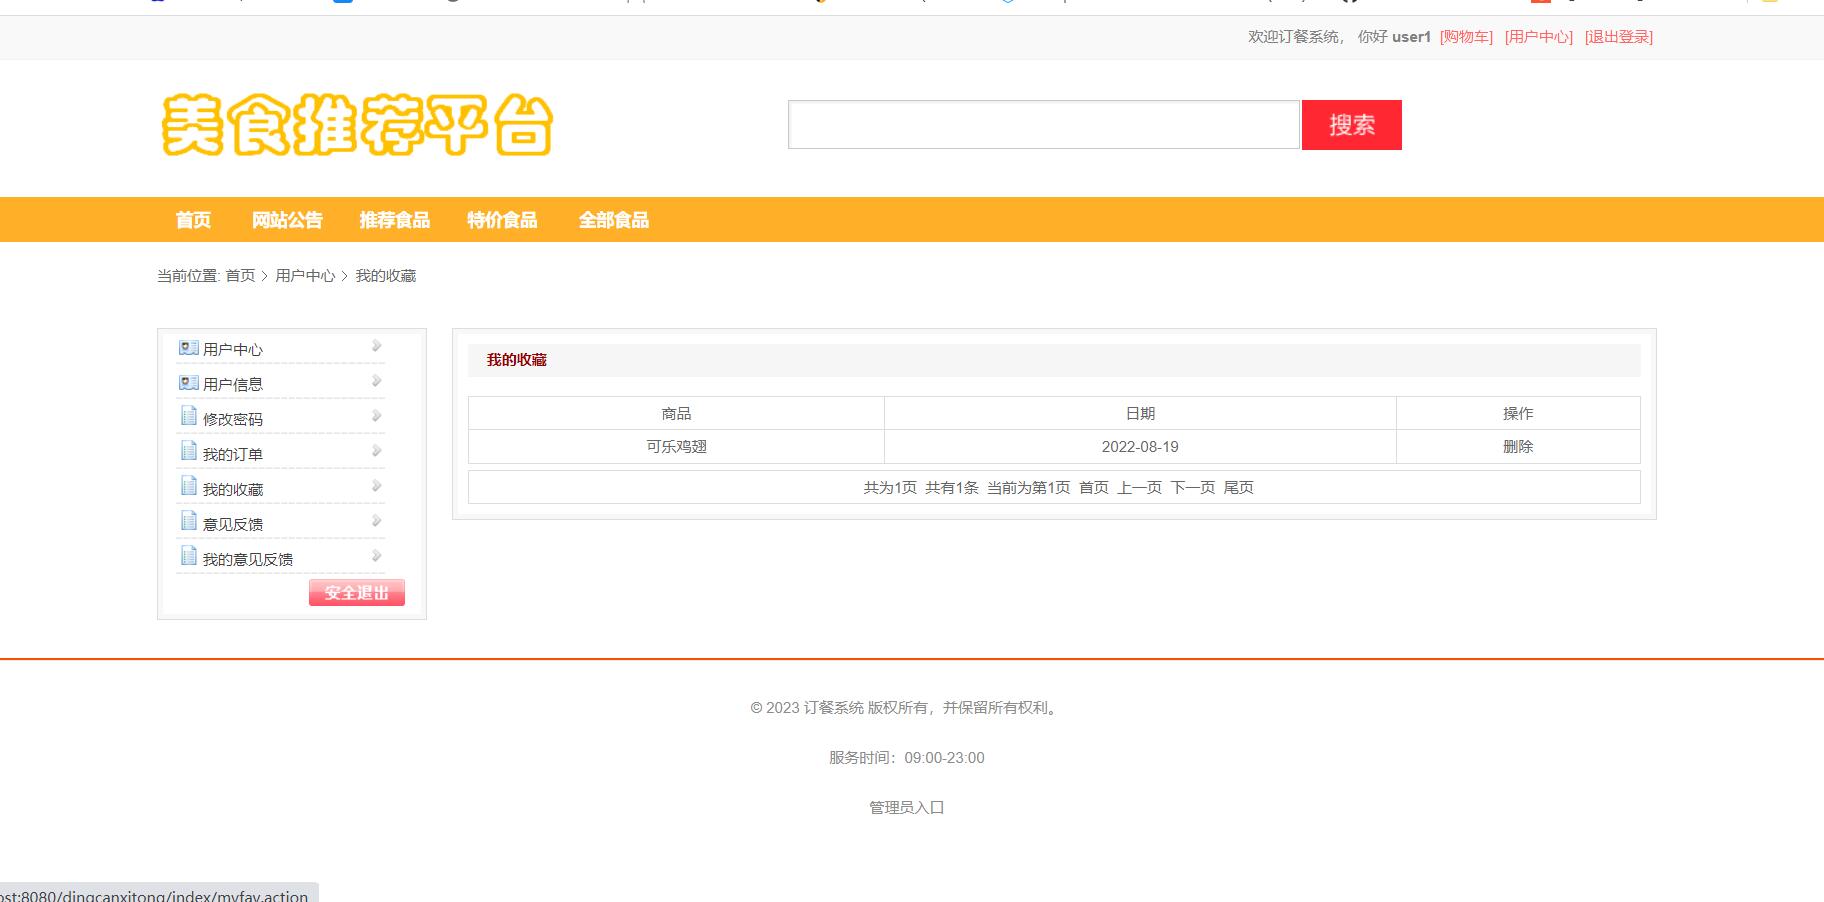1824x902 pixels.
Task: Click the 美食推荐平台 logo
Action: (x=357, y=125)
